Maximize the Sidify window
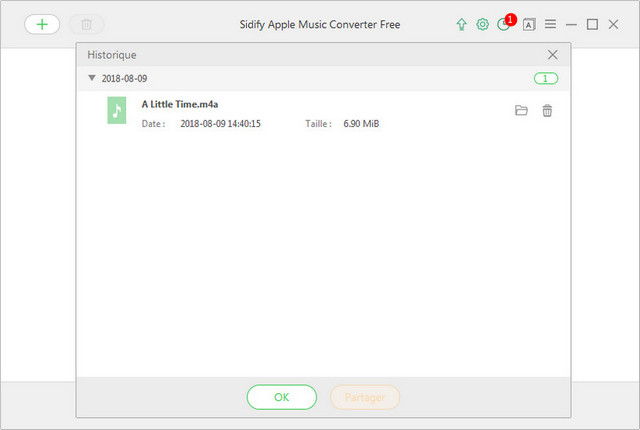This screenshot has width=640, height=430. click(x=592, y=24)
